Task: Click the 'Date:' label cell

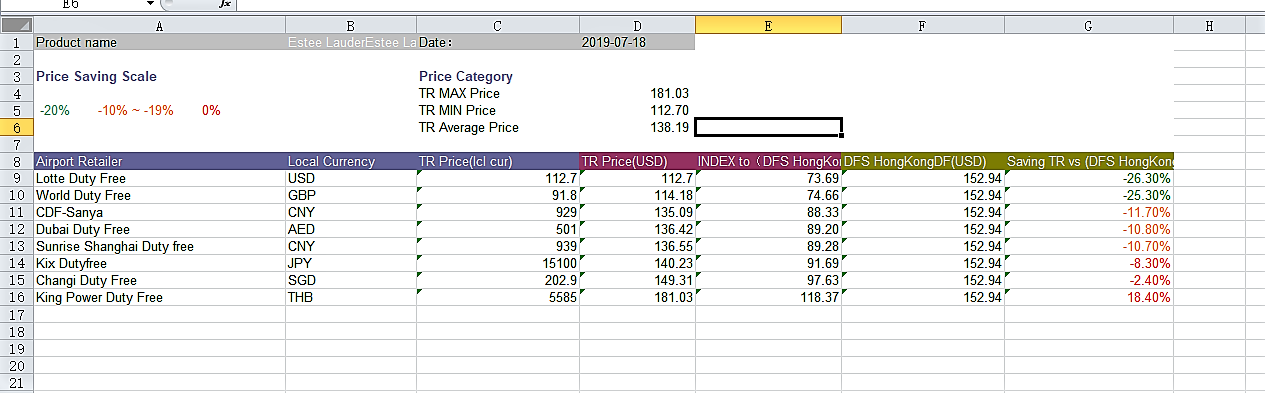Action: click(497, 43)
